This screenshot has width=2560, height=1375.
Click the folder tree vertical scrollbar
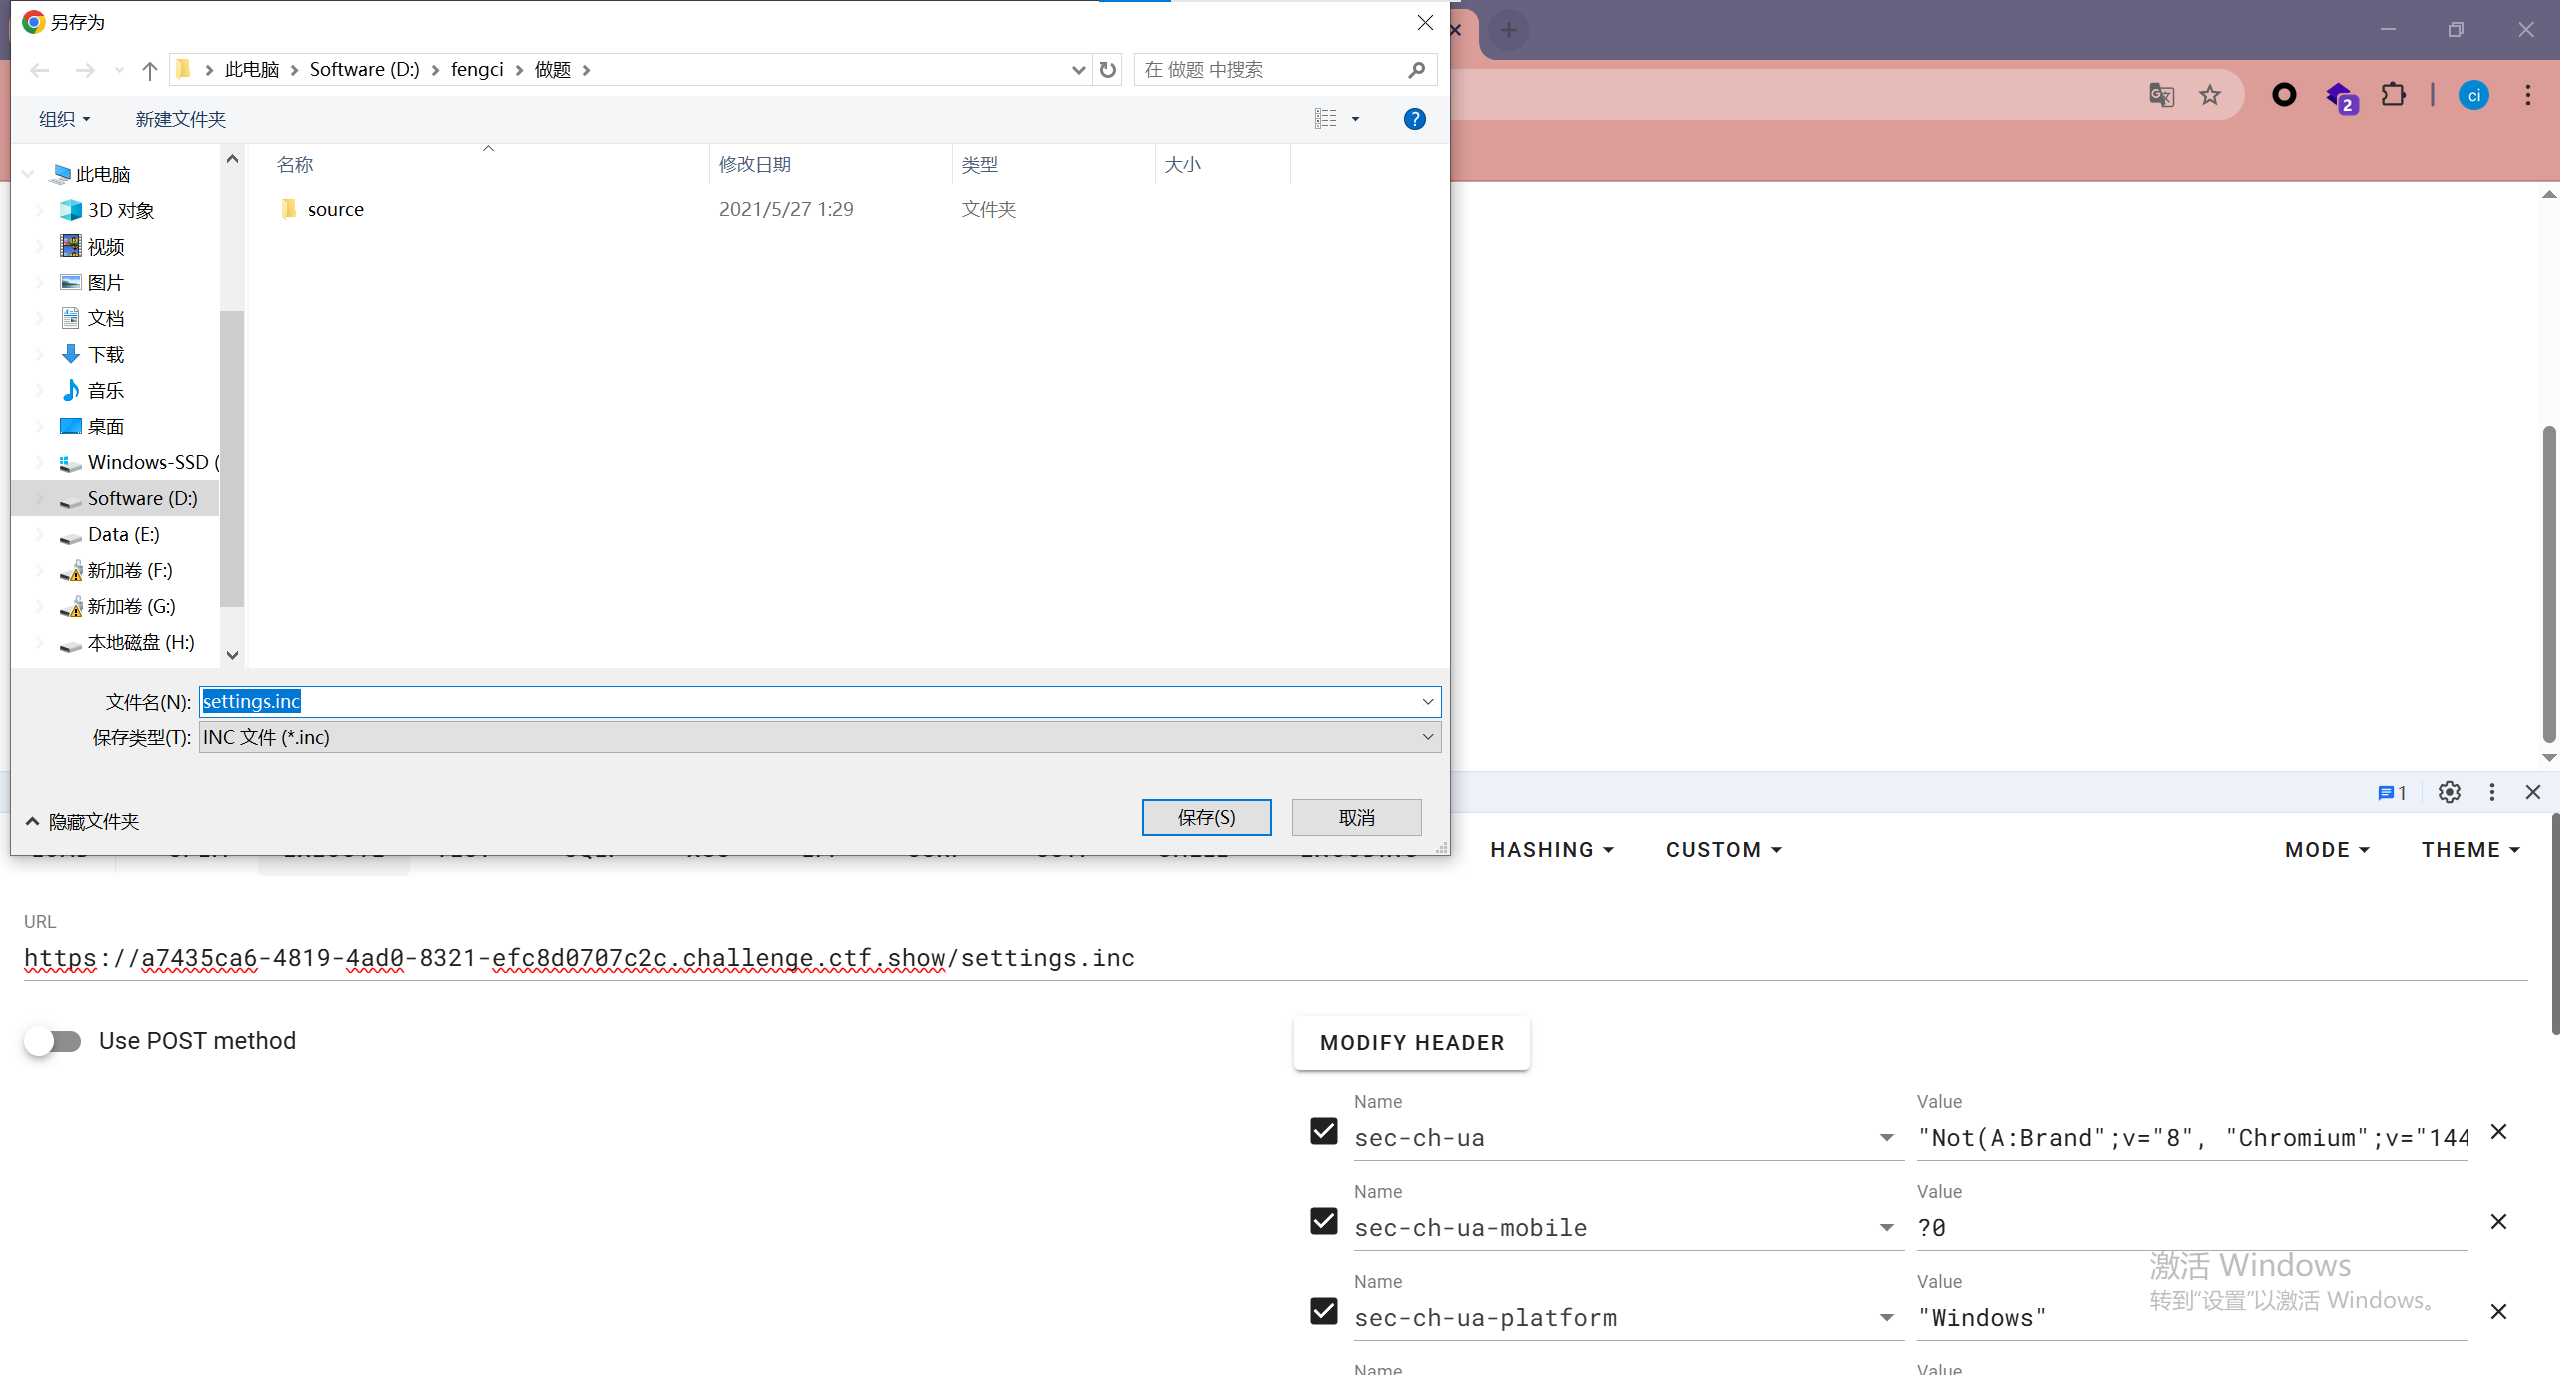pos(232,458)
